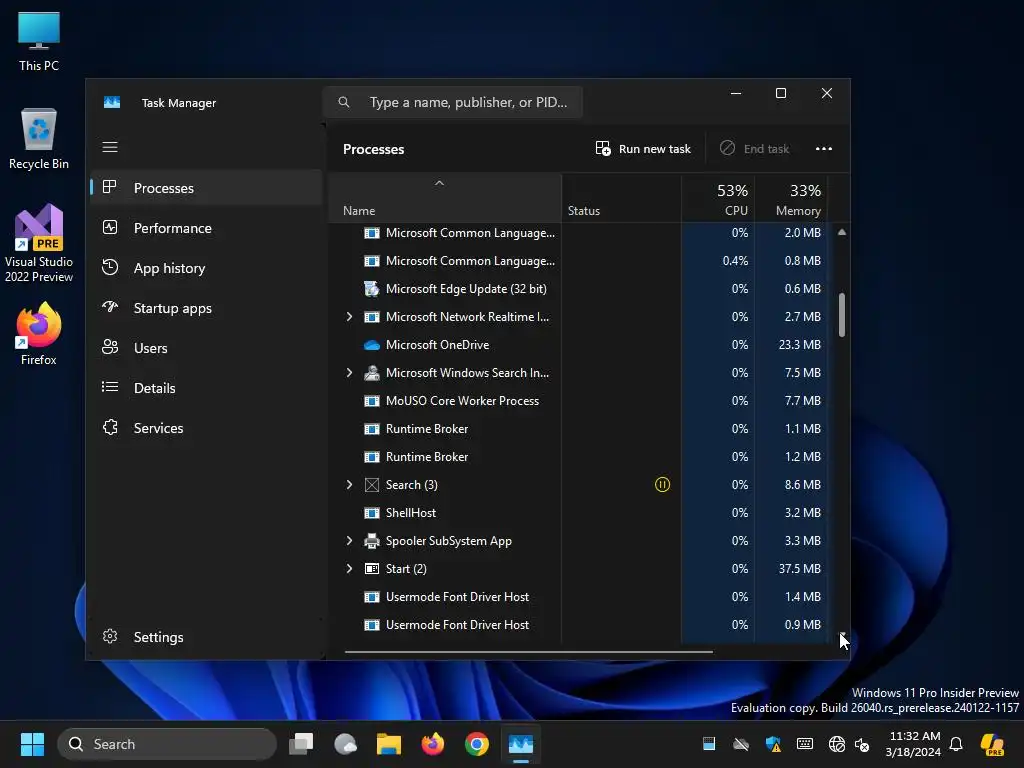This screenshot has height=768, width=1024.
Task: Click the Spooler SubSystem App printer icon
Action: coord(372,541)
